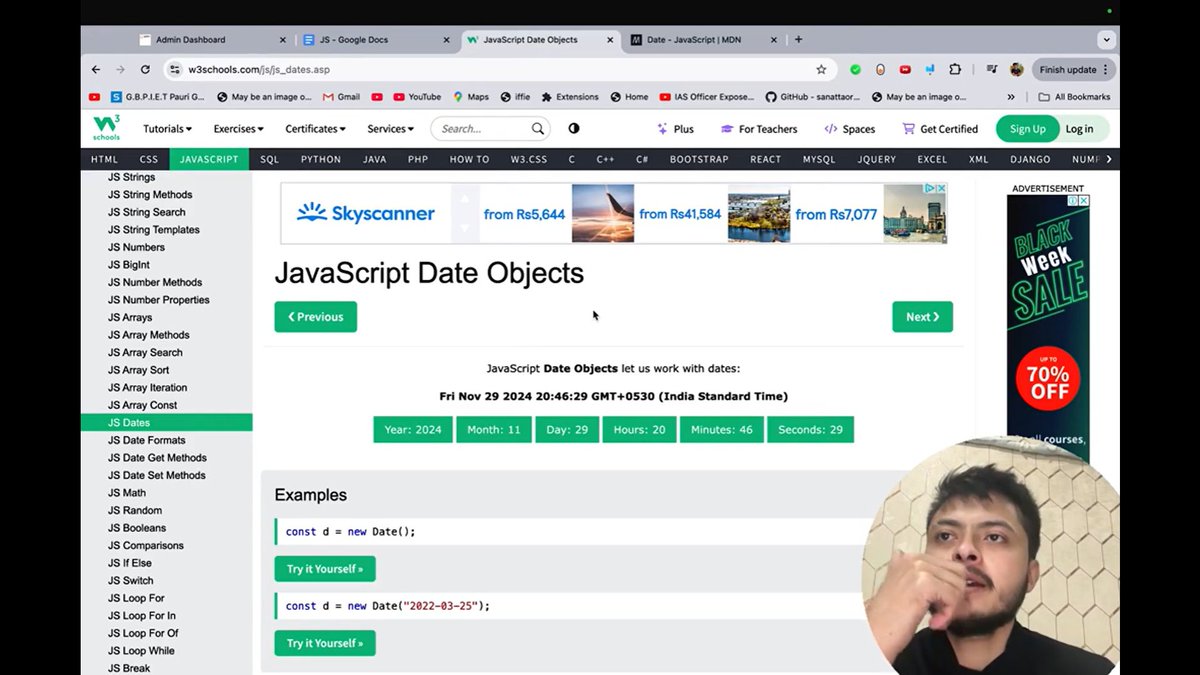
Task: Open JS Date Formats in sidebar
Action: point(147,440)
